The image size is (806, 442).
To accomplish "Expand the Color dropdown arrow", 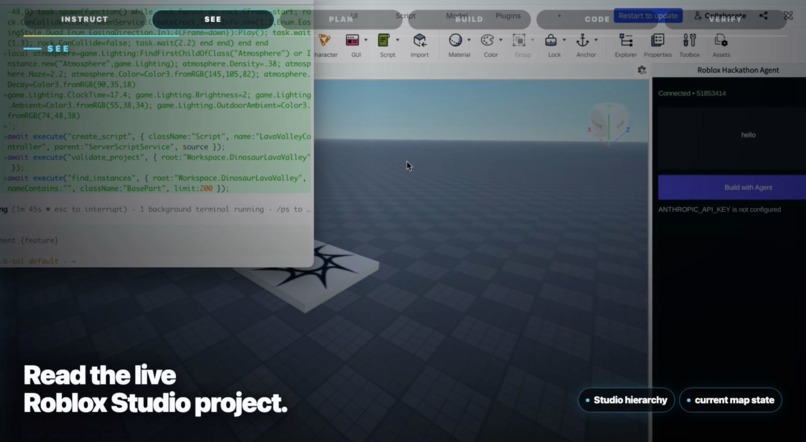I will [x=501, y=40].
